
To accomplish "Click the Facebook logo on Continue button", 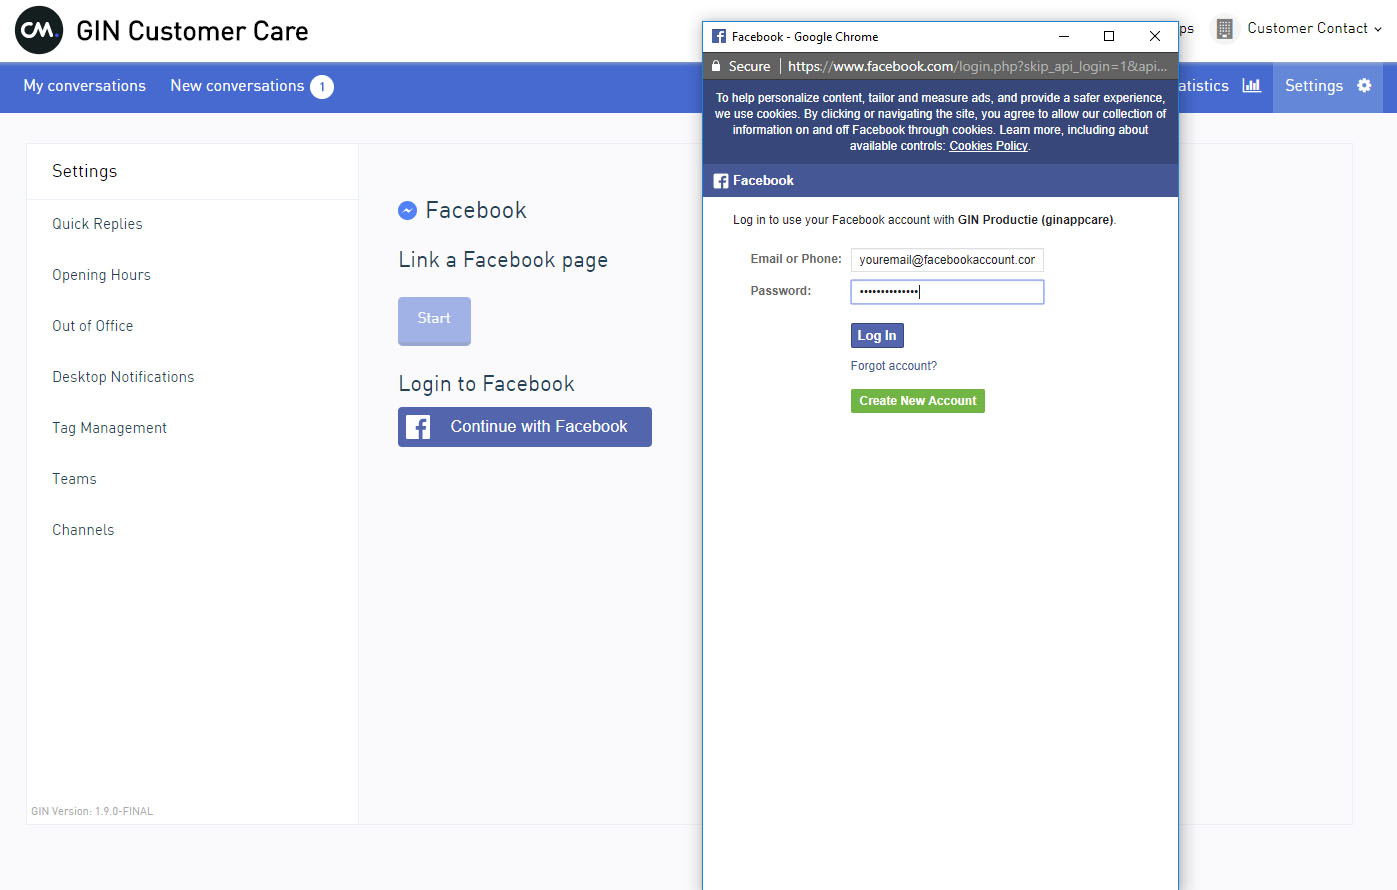I will (418, 427).
